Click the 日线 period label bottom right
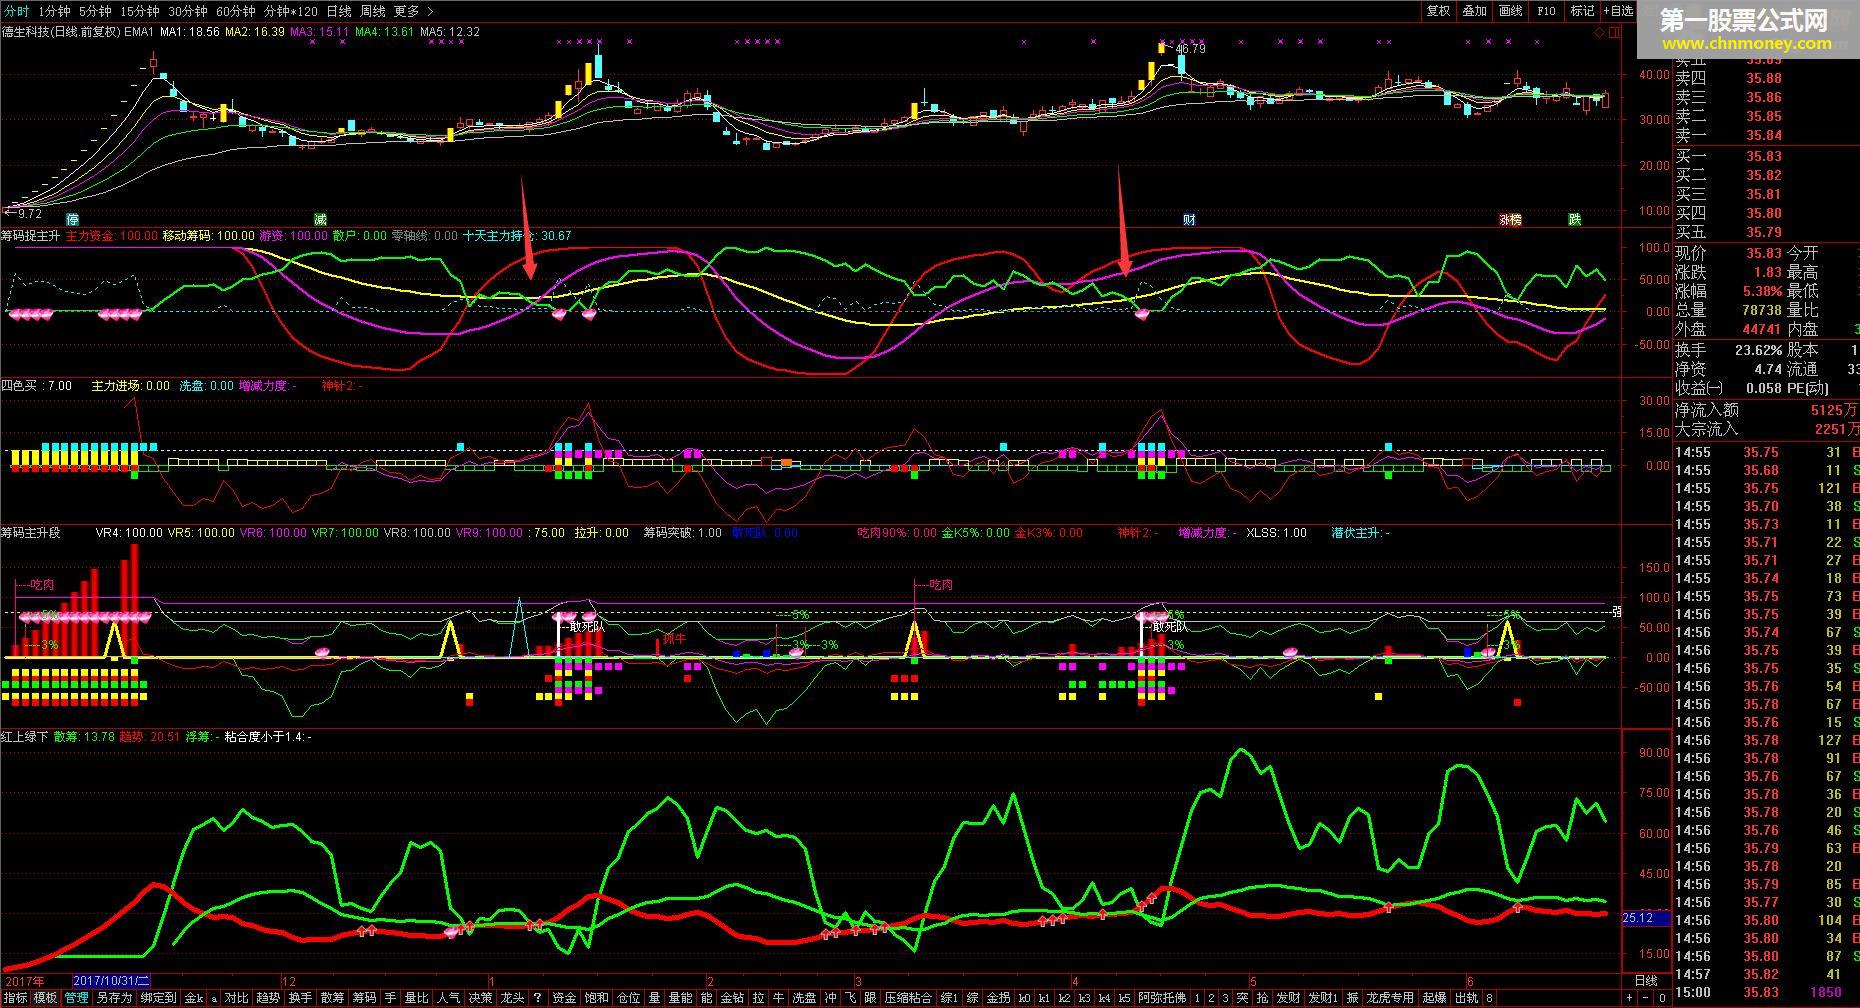1860x1008 pixels. 1645,980
